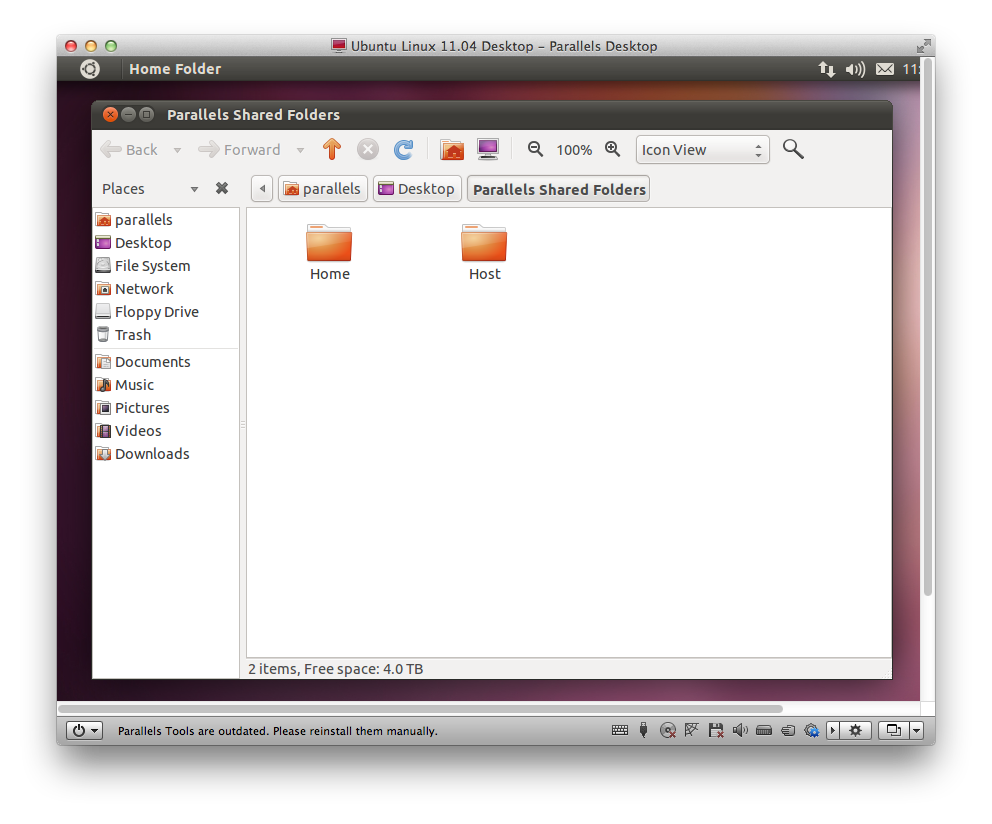Screen dimensions: 992x824
Task: Select parallels in the Places sidebar
Action: click(x=166, y=220)
